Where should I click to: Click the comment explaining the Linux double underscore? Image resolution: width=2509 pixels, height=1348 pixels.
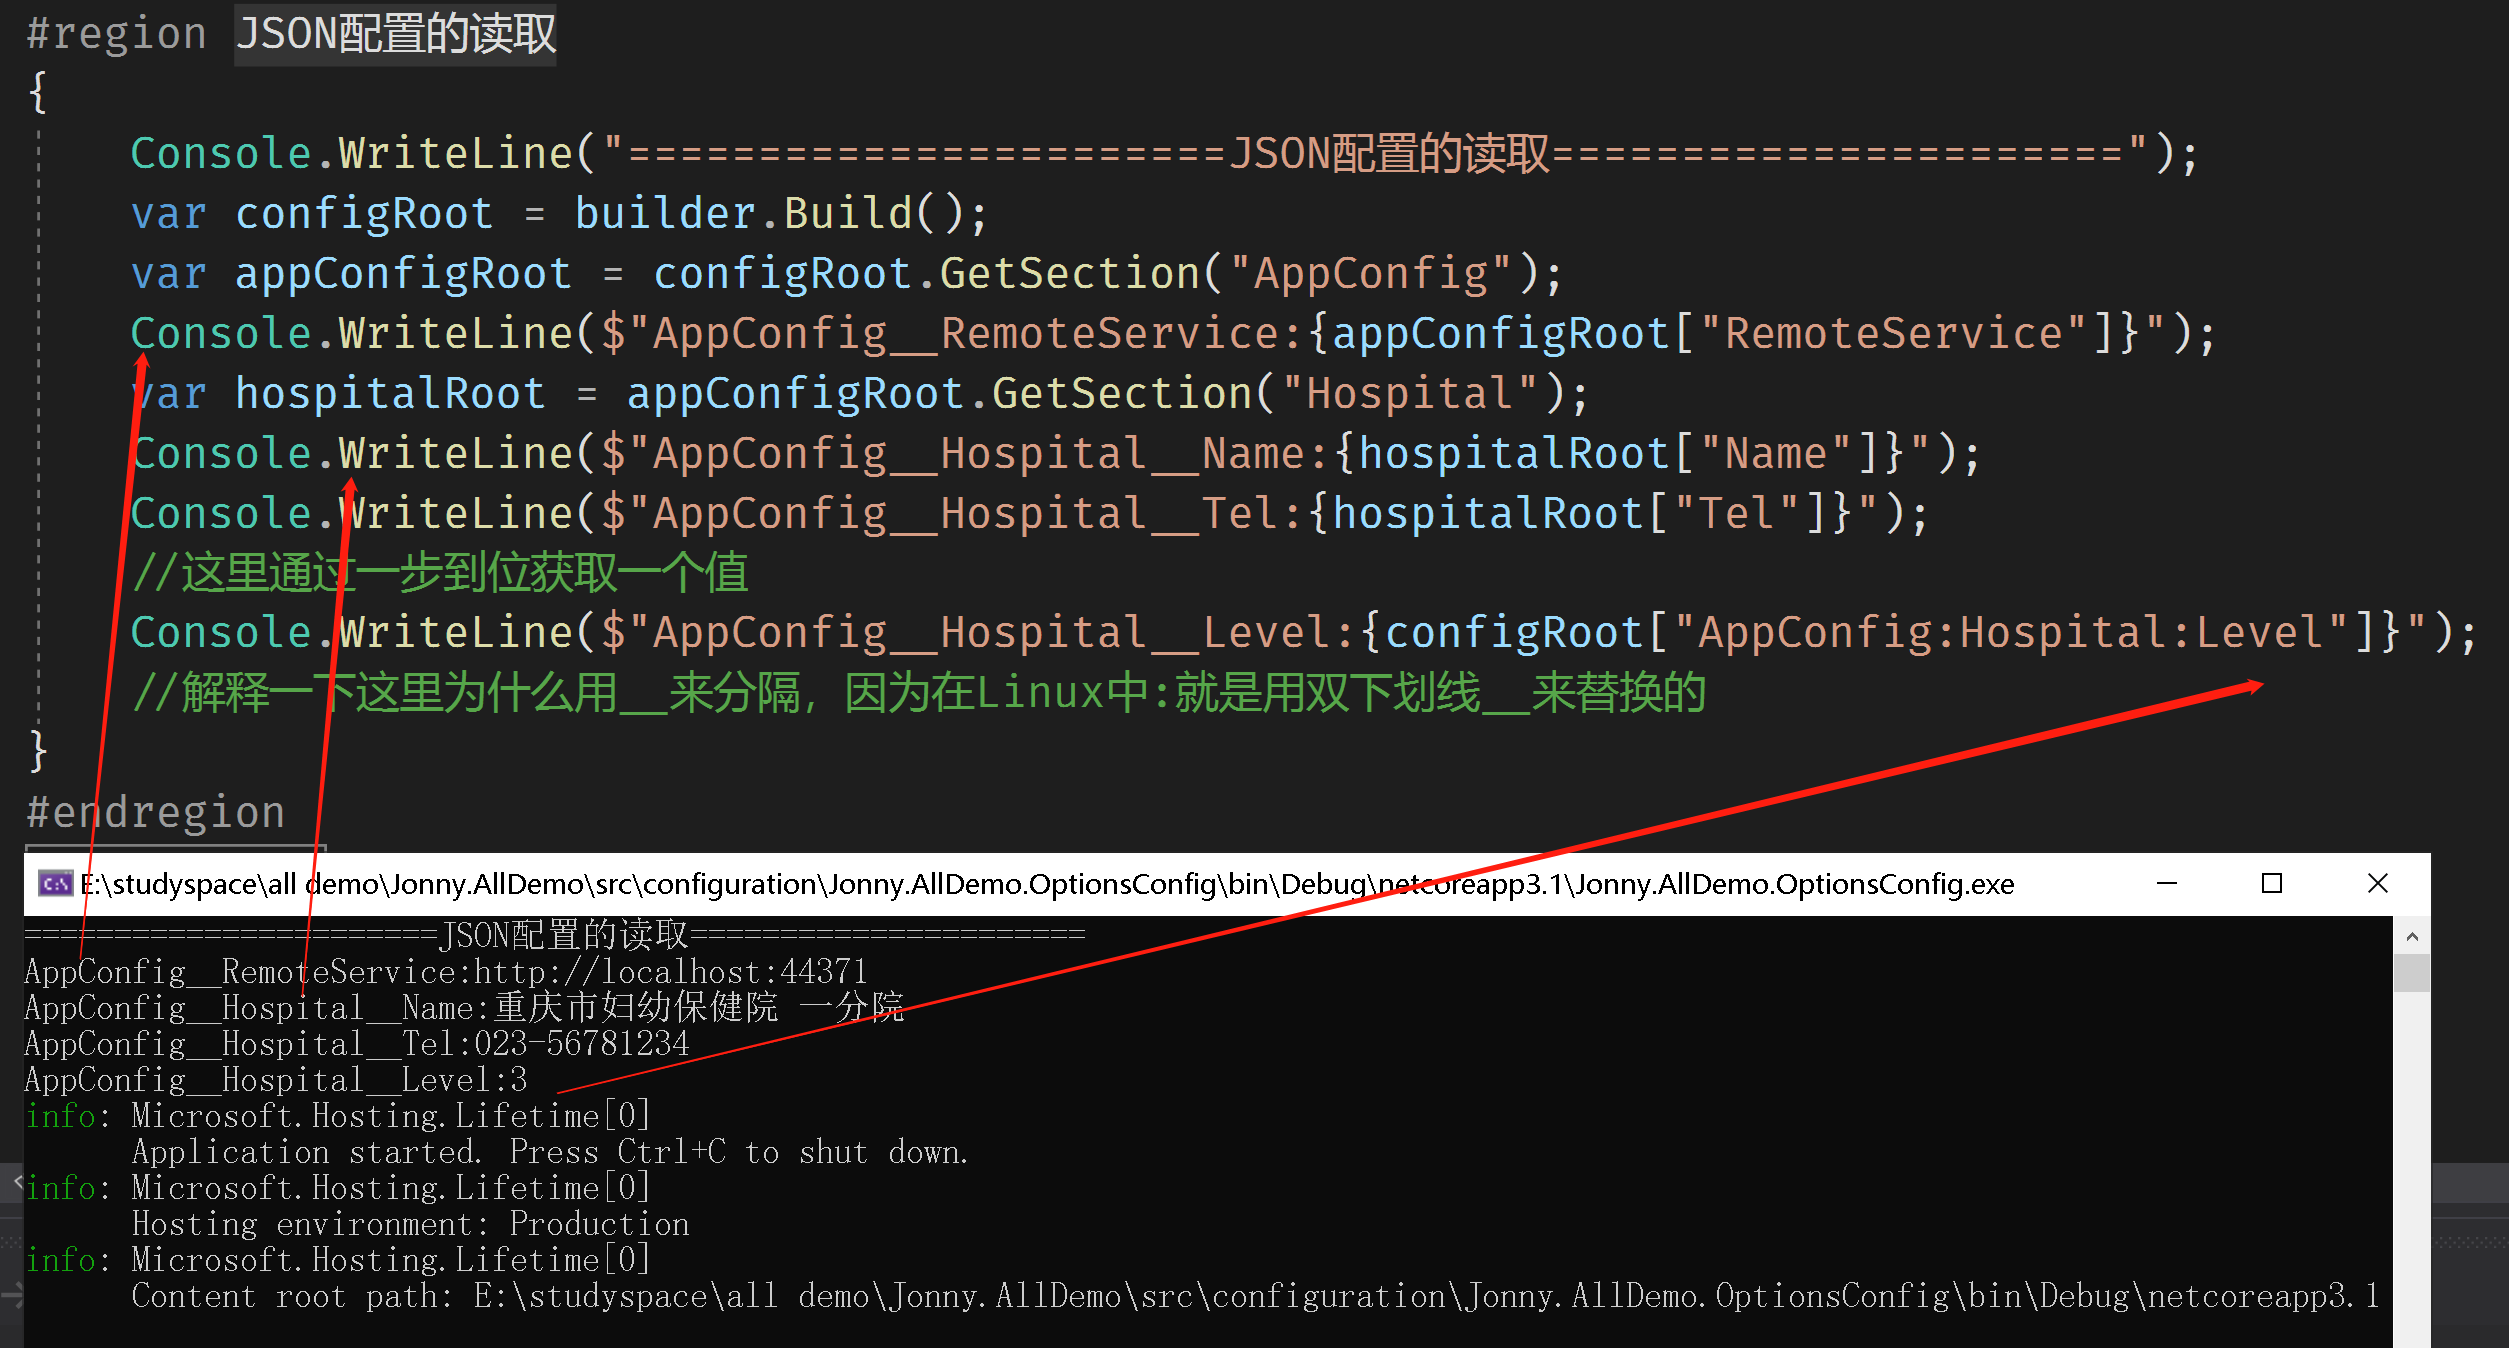point(918,692)
